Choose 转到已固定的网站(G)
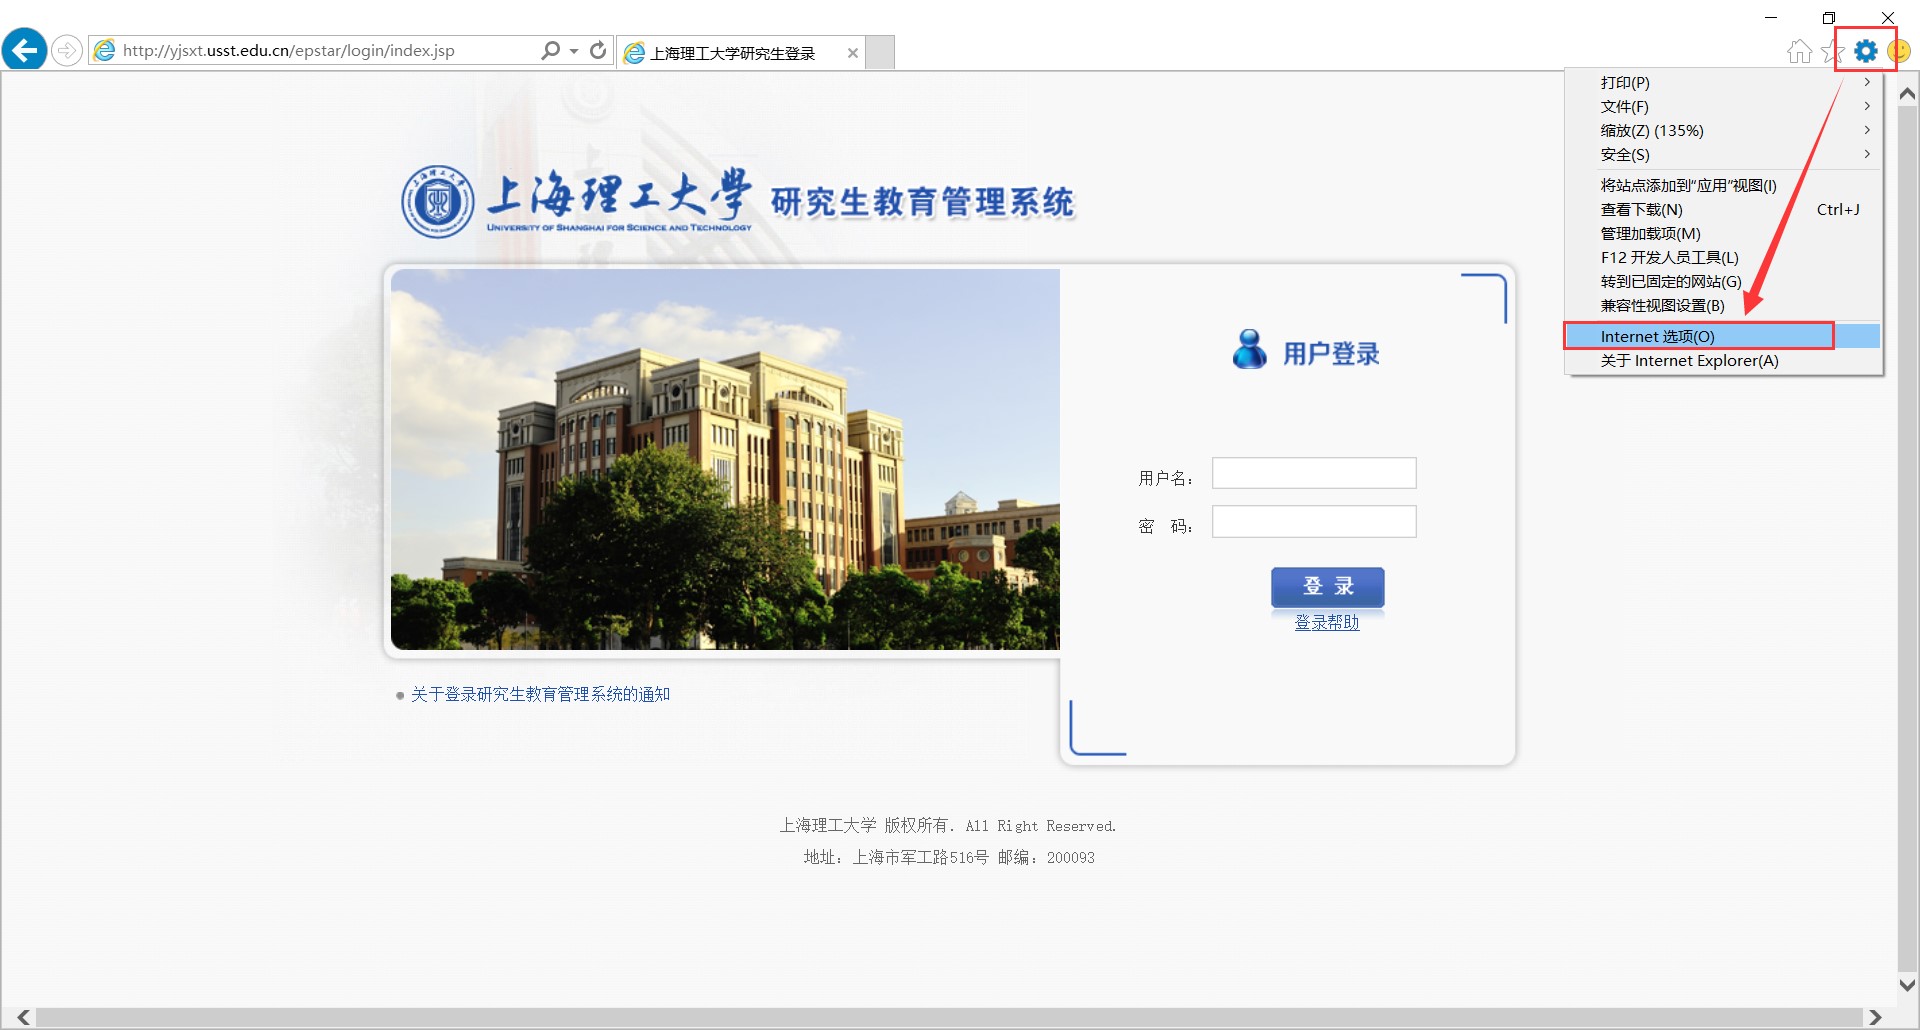 pyautogui.click(x=1722, y=281)
